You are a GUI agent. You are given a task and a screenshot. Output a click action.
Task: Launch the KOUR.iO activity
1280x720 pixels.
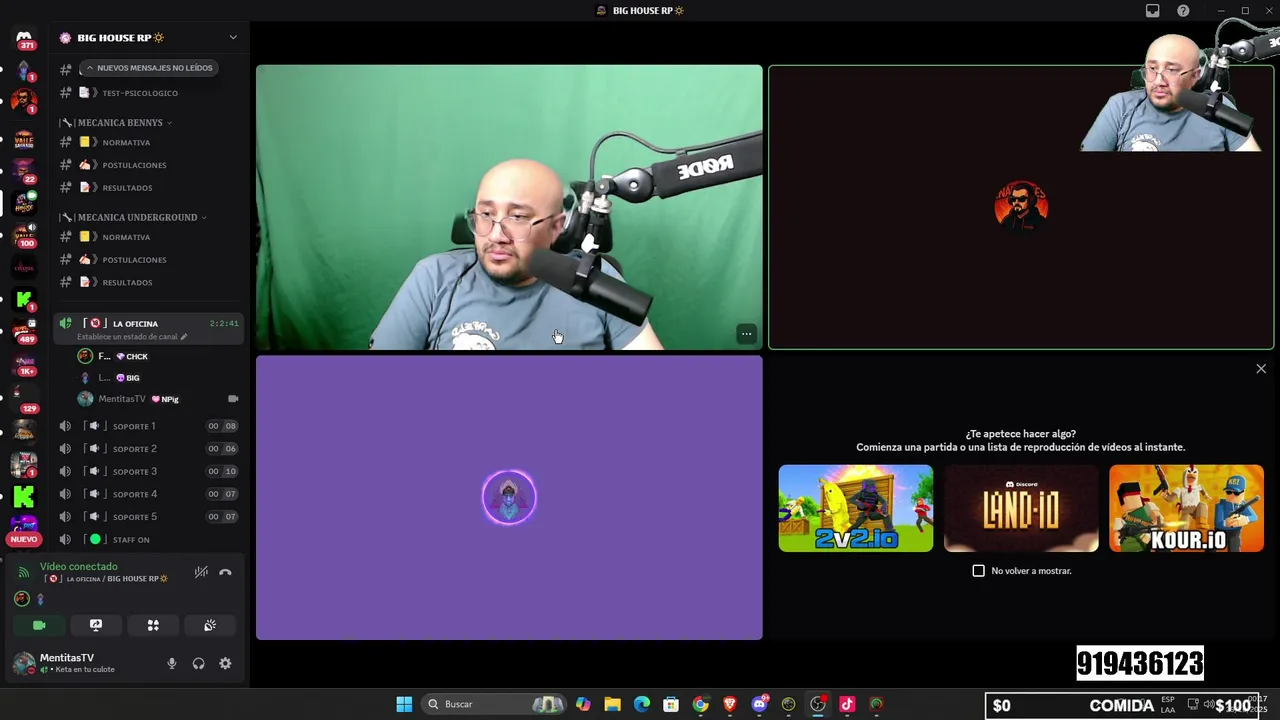tap(1186, 508)
